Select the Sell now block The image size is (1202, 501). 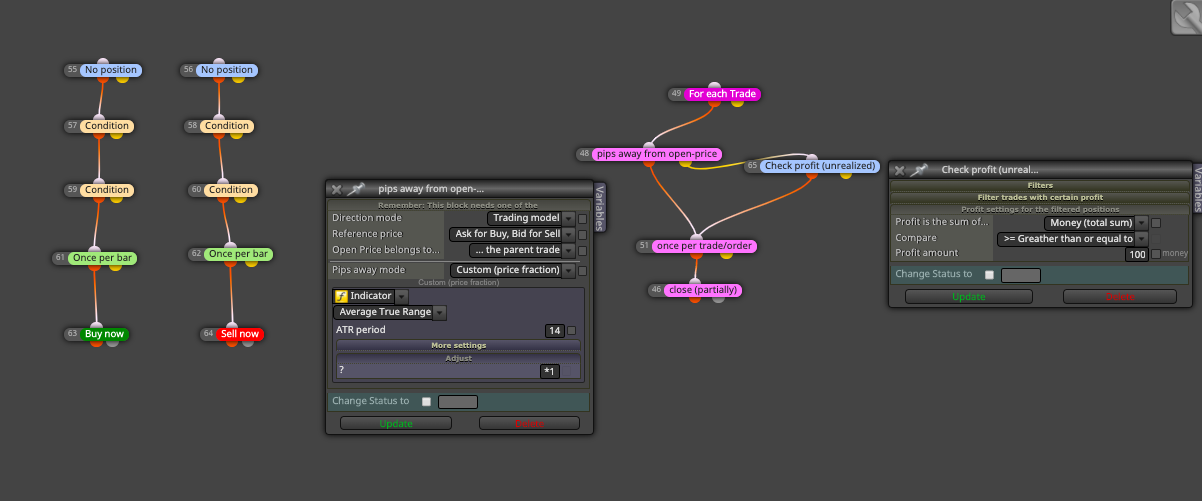coord(240,333)
